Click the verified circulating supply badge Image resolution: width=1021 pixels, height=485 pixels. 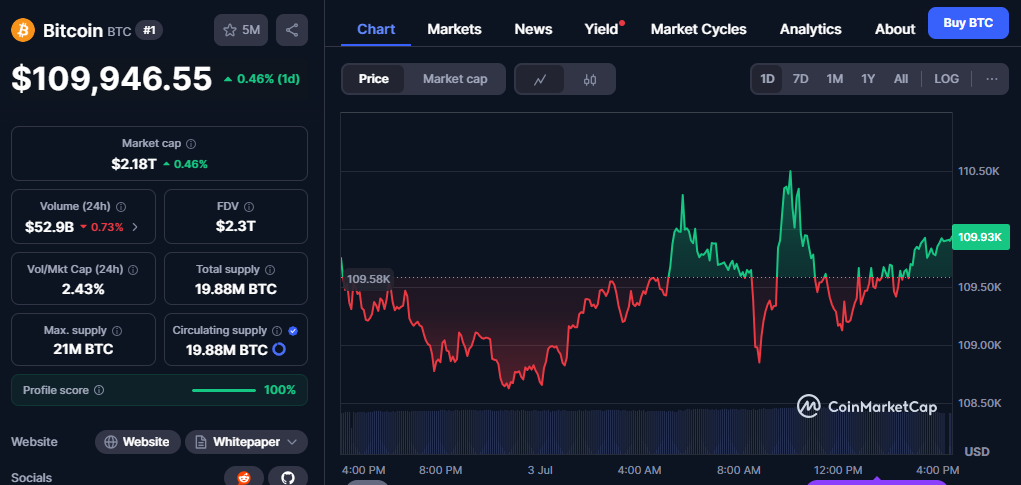coord(293,331)
